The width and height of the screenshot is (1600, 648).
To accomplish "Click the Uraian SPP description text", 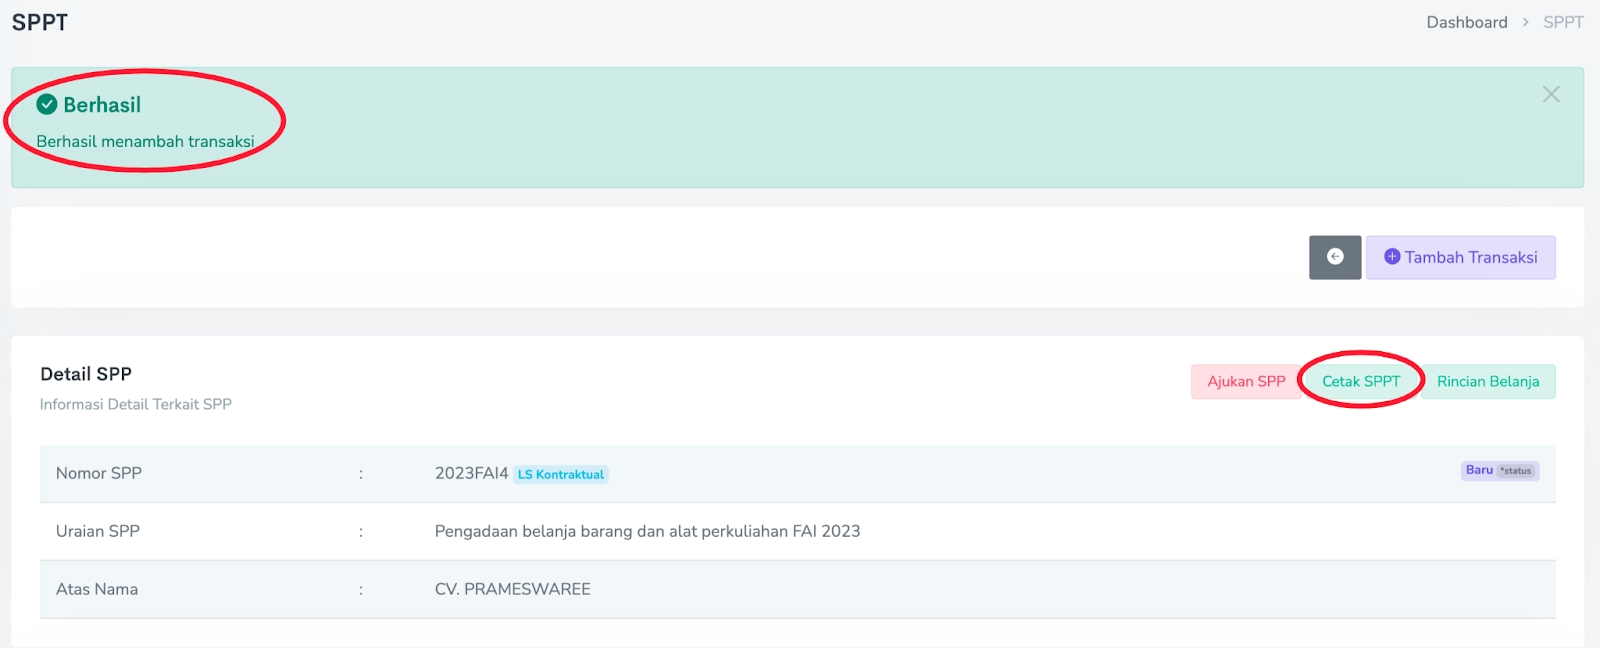I will [x=647, y=531].
